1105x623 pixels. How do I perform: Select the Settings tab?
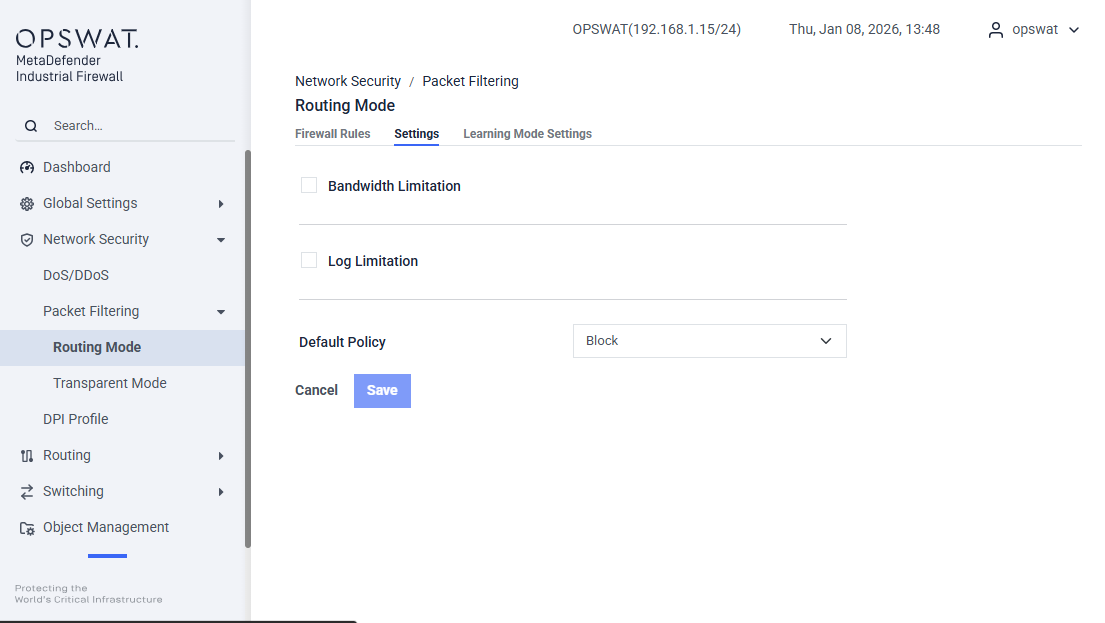point(416,134)
